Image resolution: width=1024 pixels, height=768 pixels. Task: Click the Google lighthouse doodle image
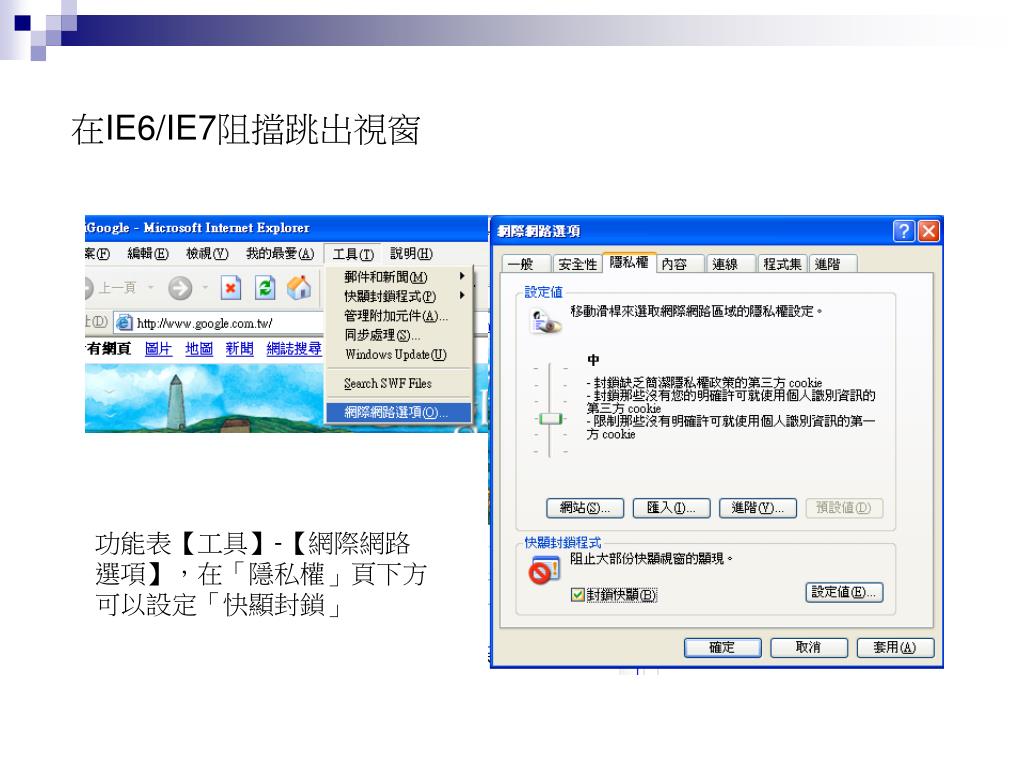tap(204, 398)
